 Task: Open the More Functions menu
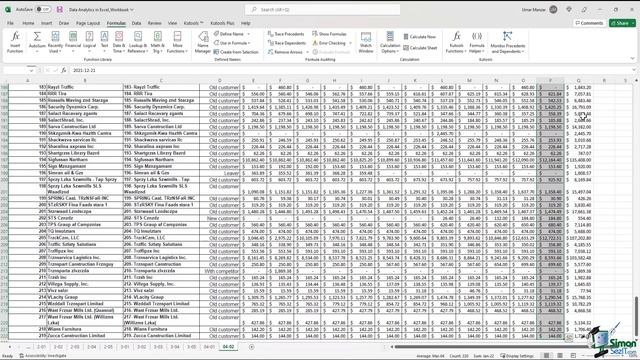tap(177, 42)
